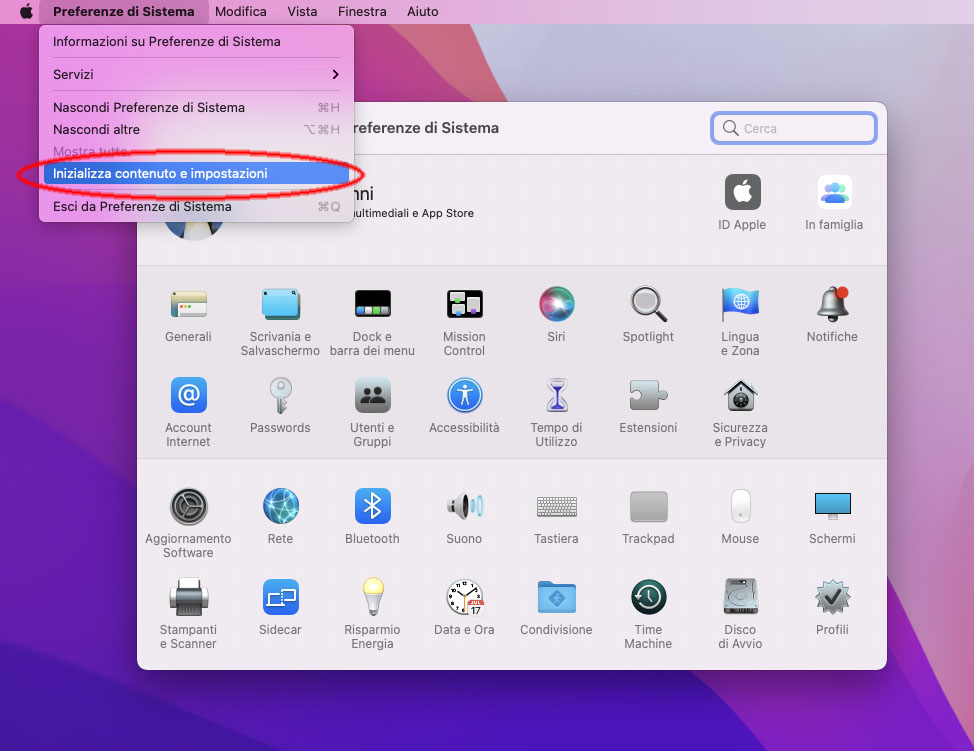974x751 pixels.
Task: Open Lingua e Zona settings
Action: click(740, 304)
